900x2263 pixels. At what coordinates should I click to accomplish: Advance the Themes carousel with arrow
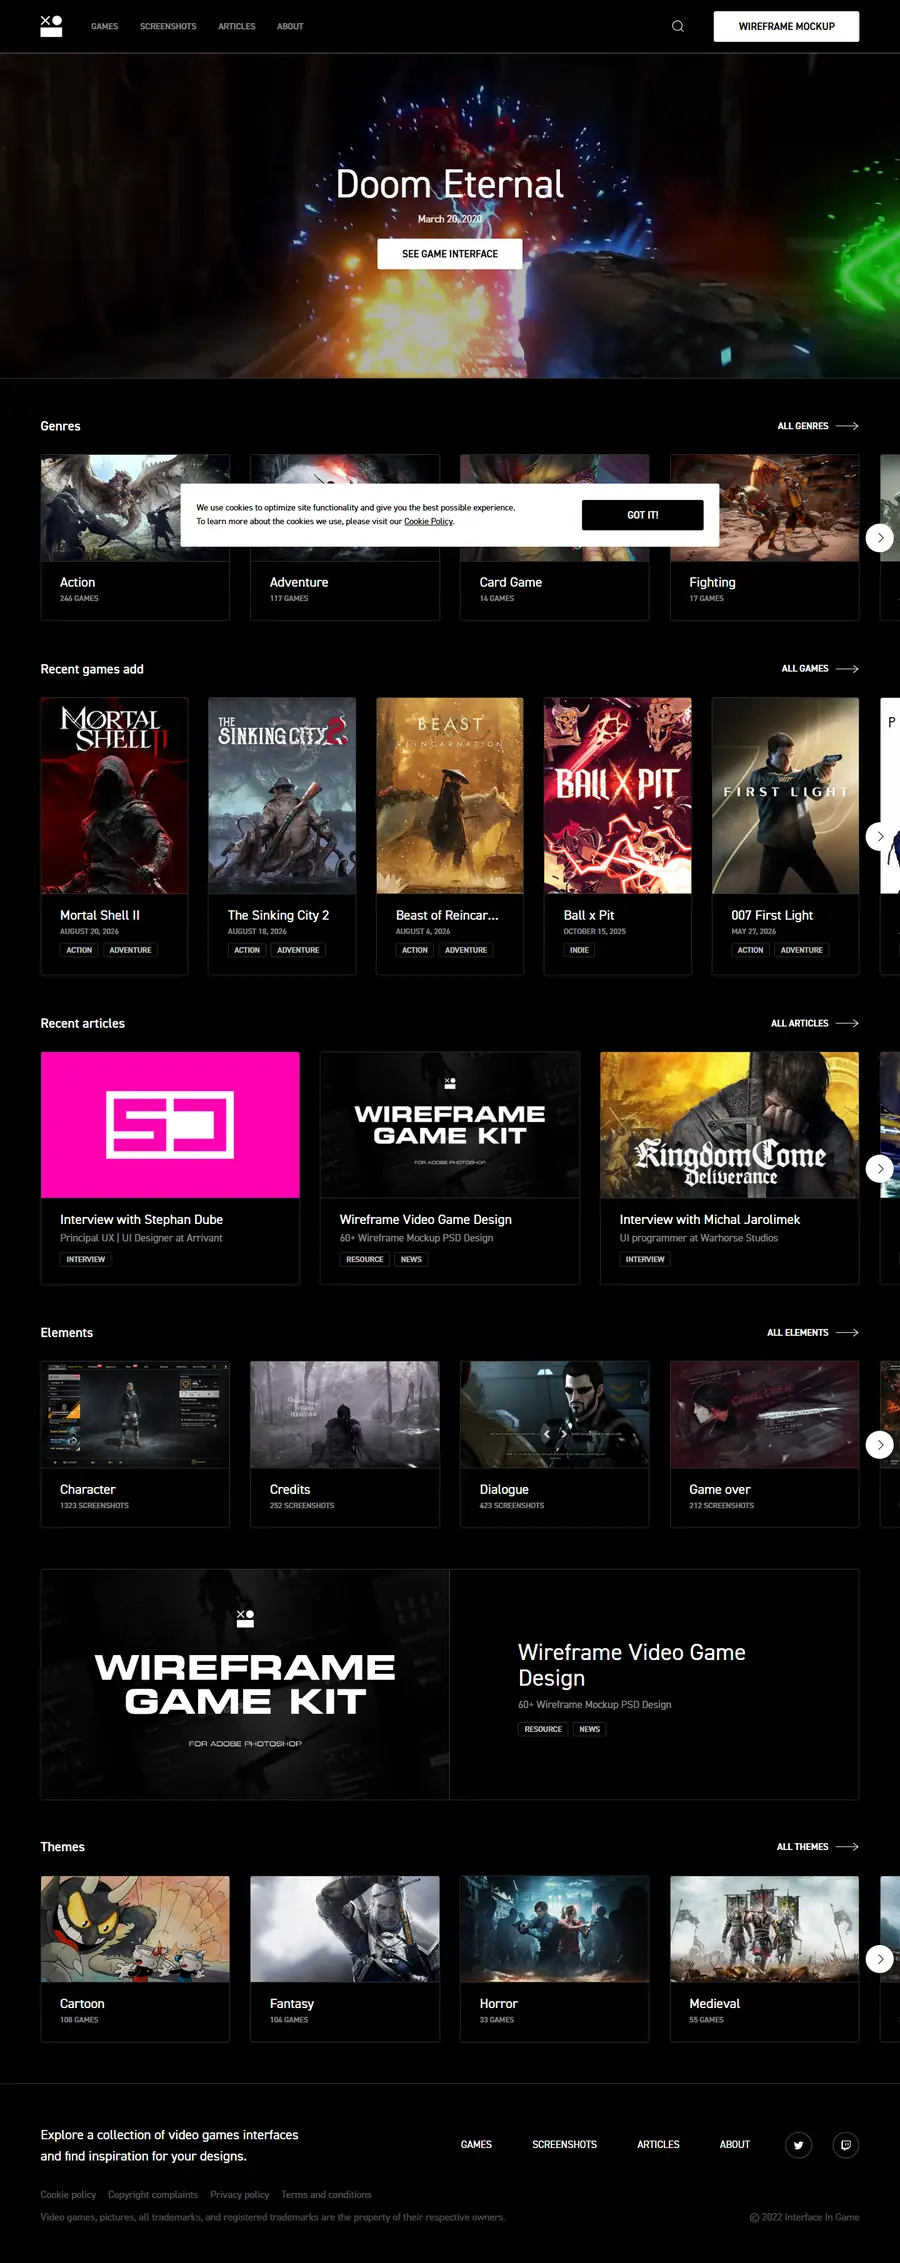879,1958
